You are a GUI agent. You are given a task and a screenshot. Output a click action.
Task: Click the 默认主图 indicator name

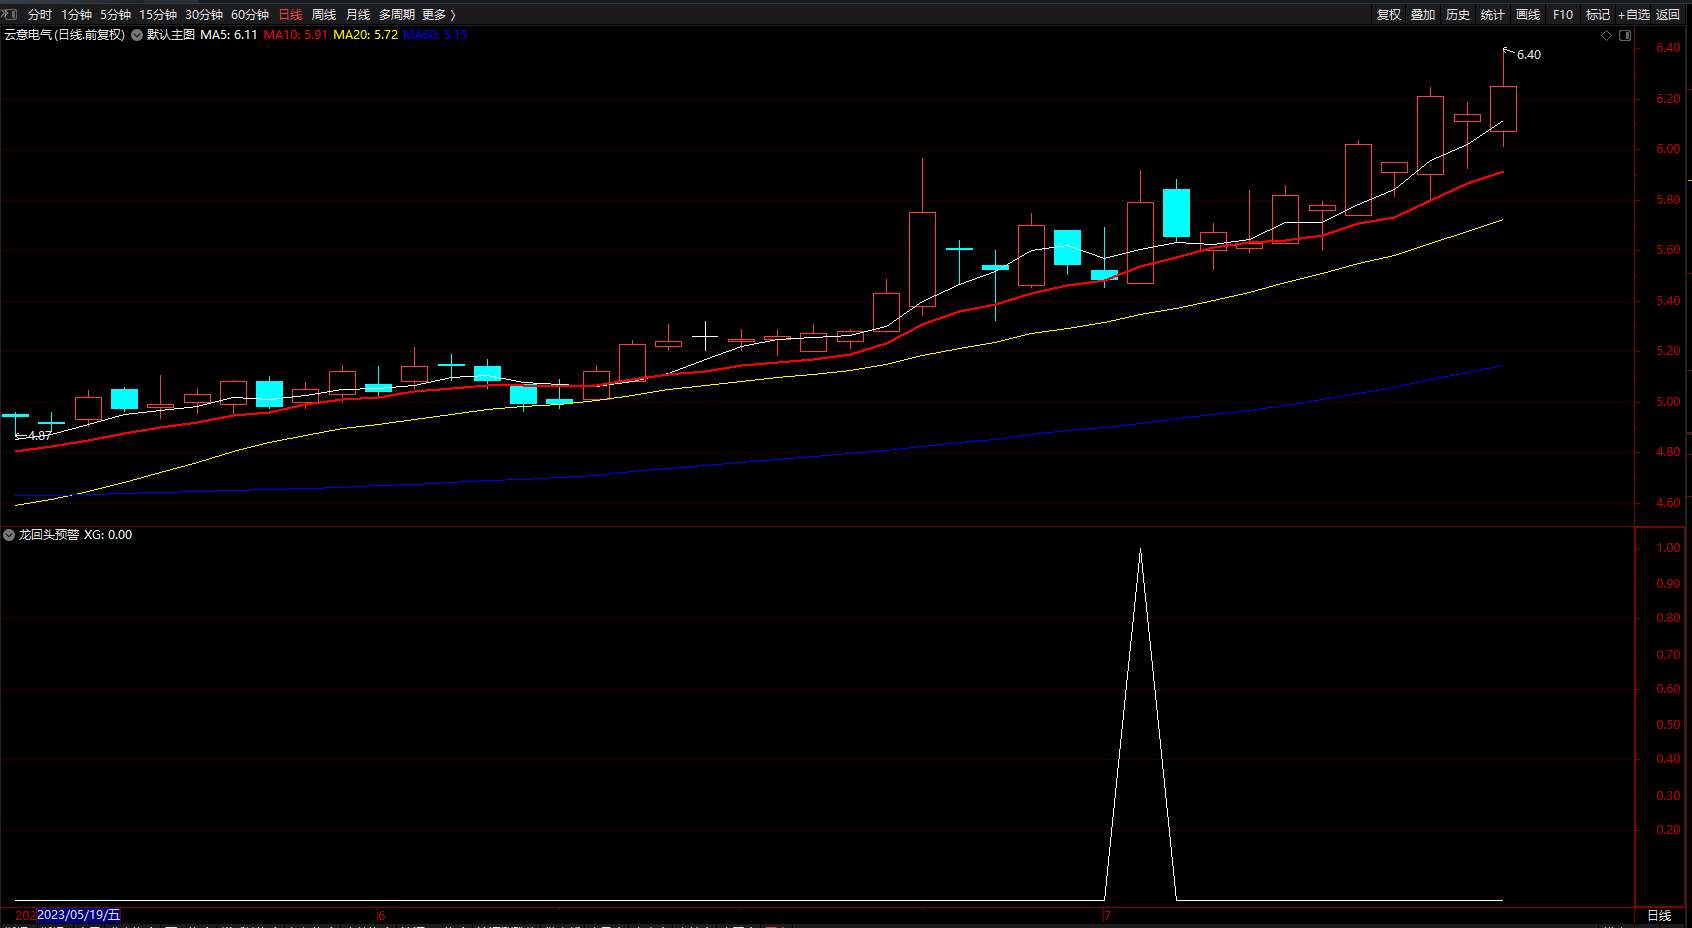tap(171, 35)
